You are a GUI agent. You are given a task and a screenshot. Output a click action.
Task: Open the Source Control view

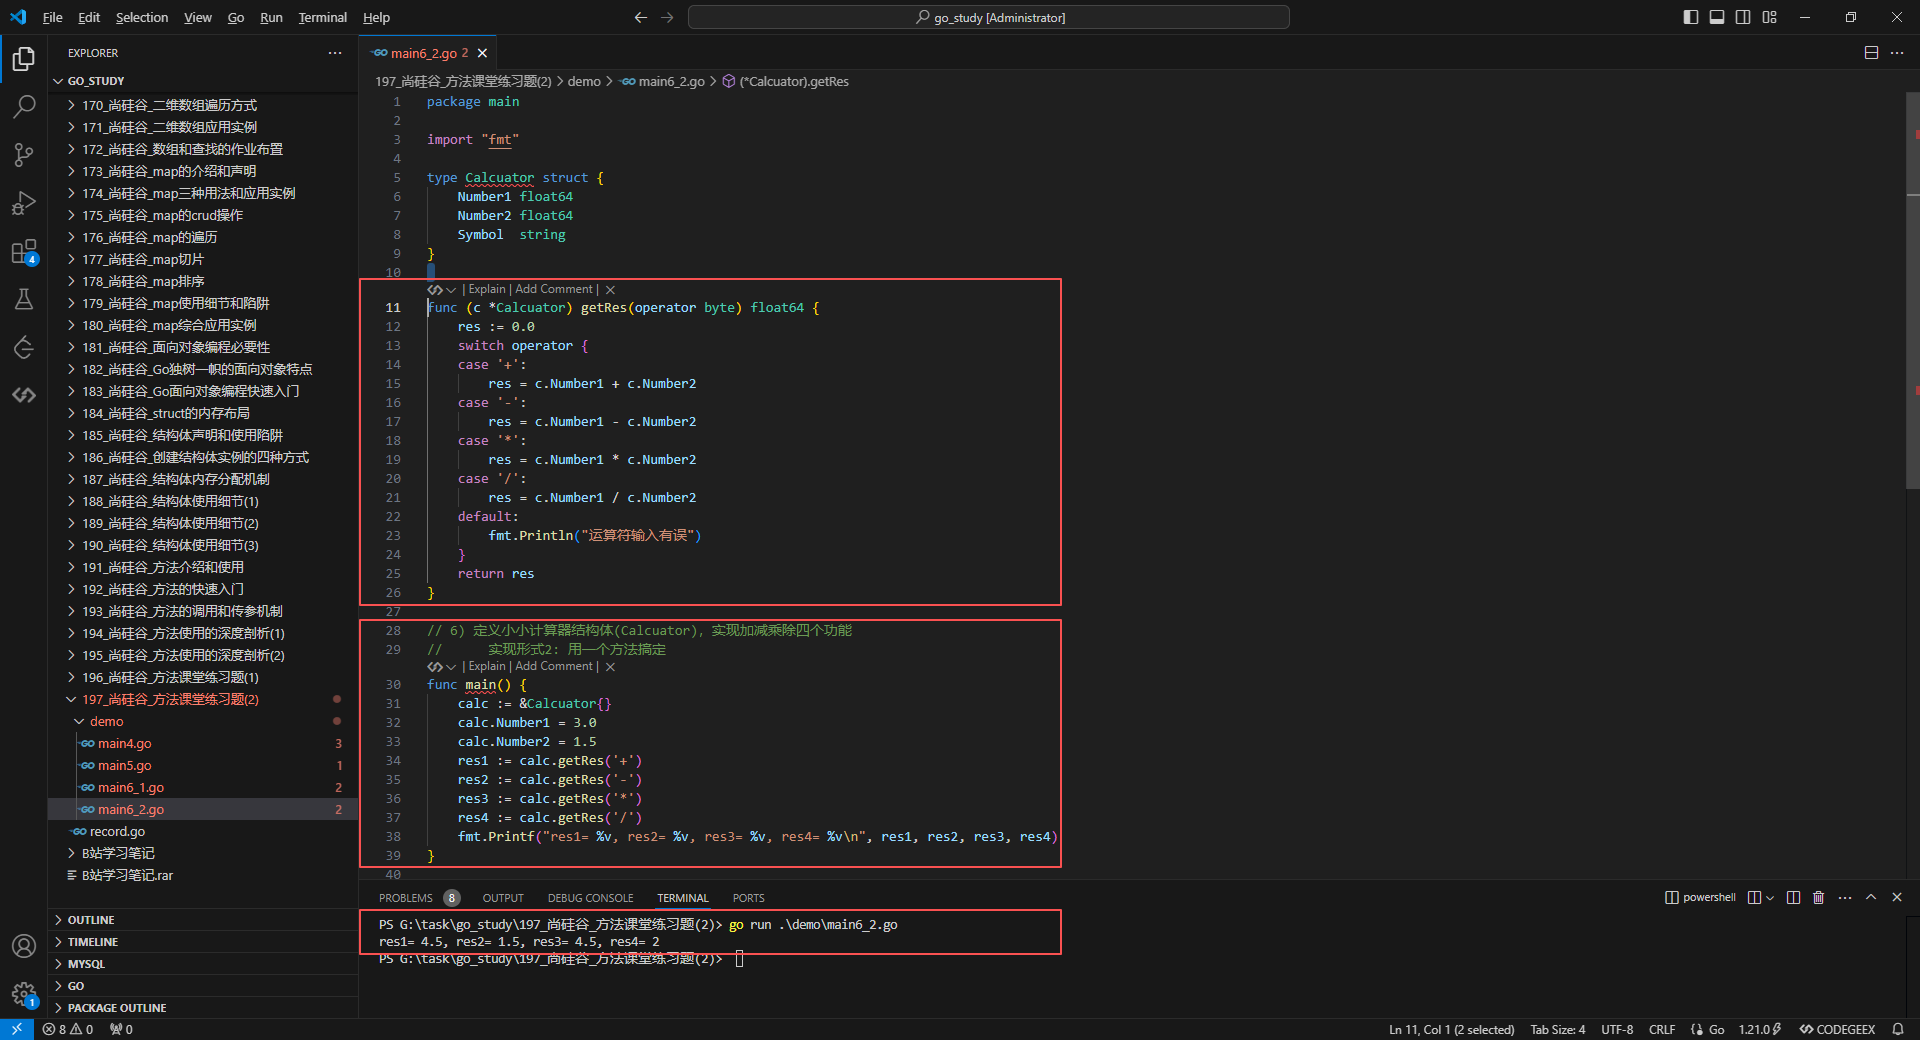coord(24,155)
